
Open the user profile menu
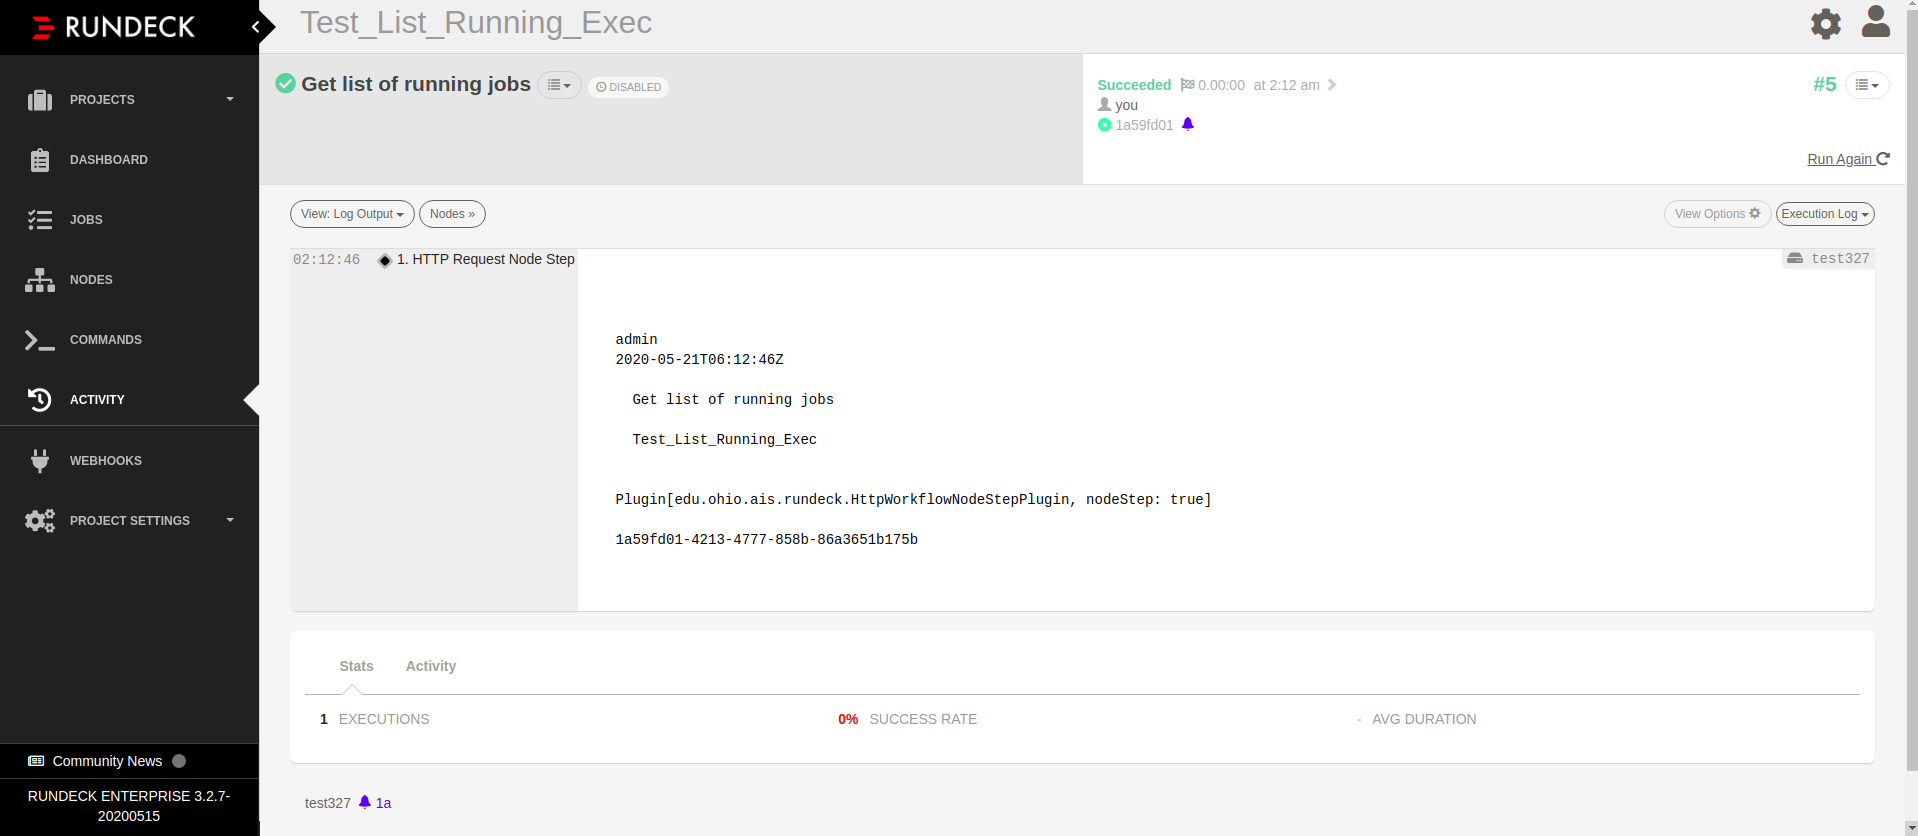tap(1876, 22)
